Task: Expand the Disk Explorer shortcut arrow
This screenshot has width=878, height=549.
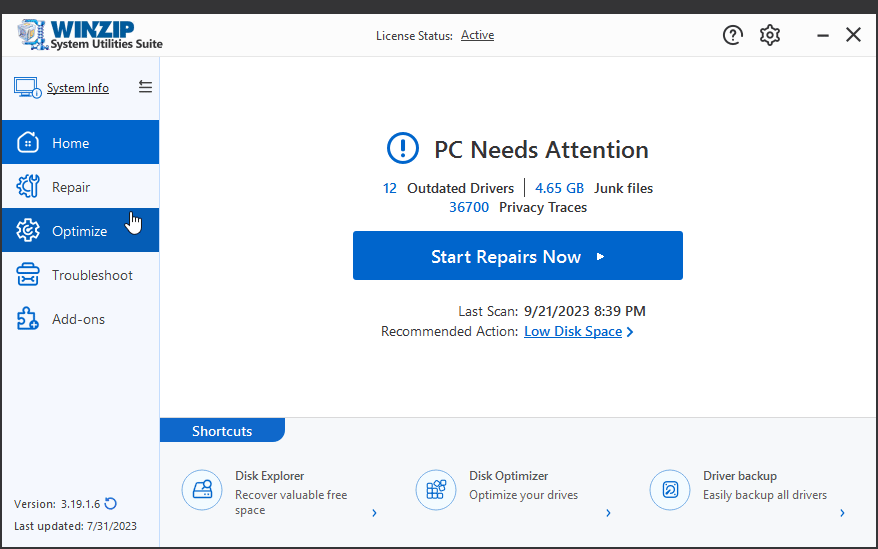Action: 375,513
